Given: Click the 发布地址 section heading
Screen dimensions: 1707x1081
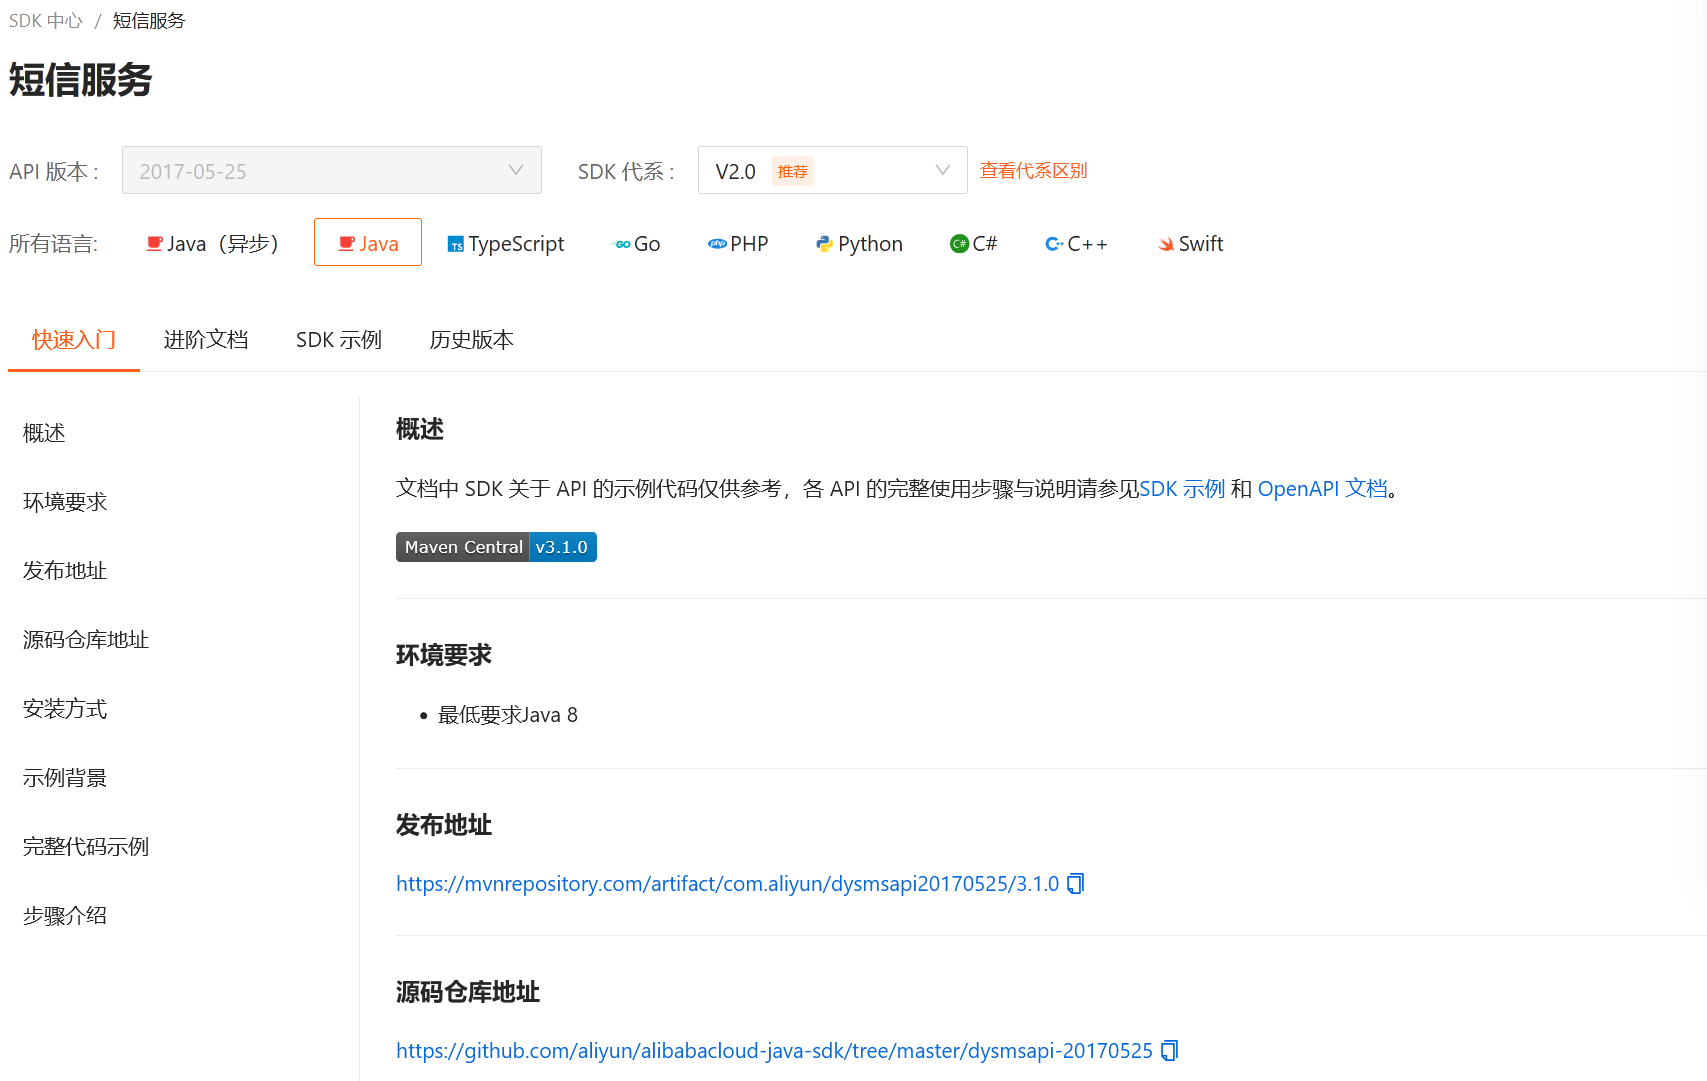Looking at the screenshot, I should coord(444,825).
